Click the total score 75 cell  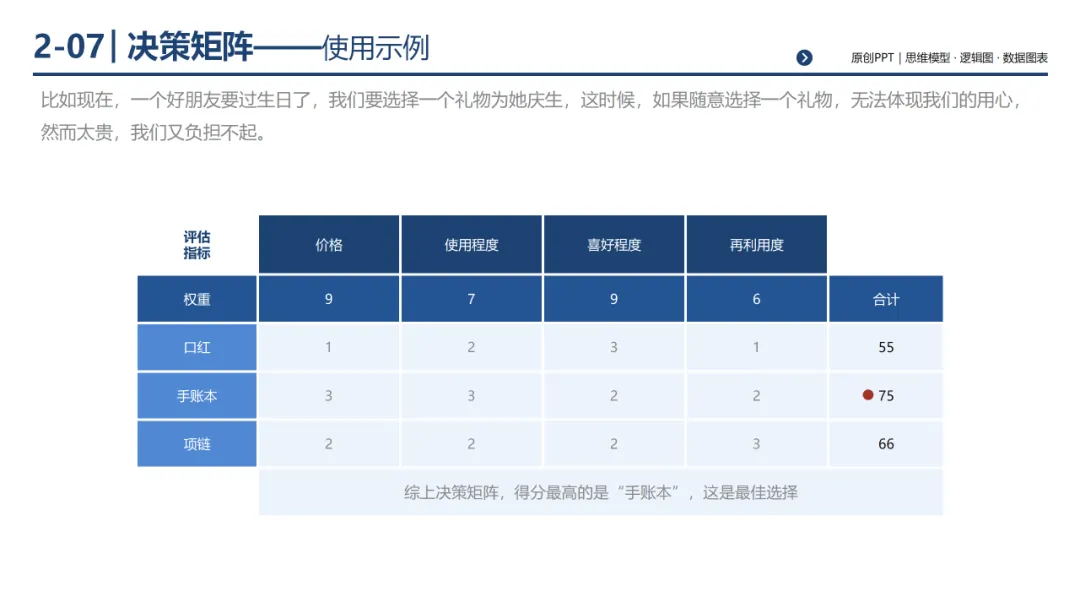[886, 395]
